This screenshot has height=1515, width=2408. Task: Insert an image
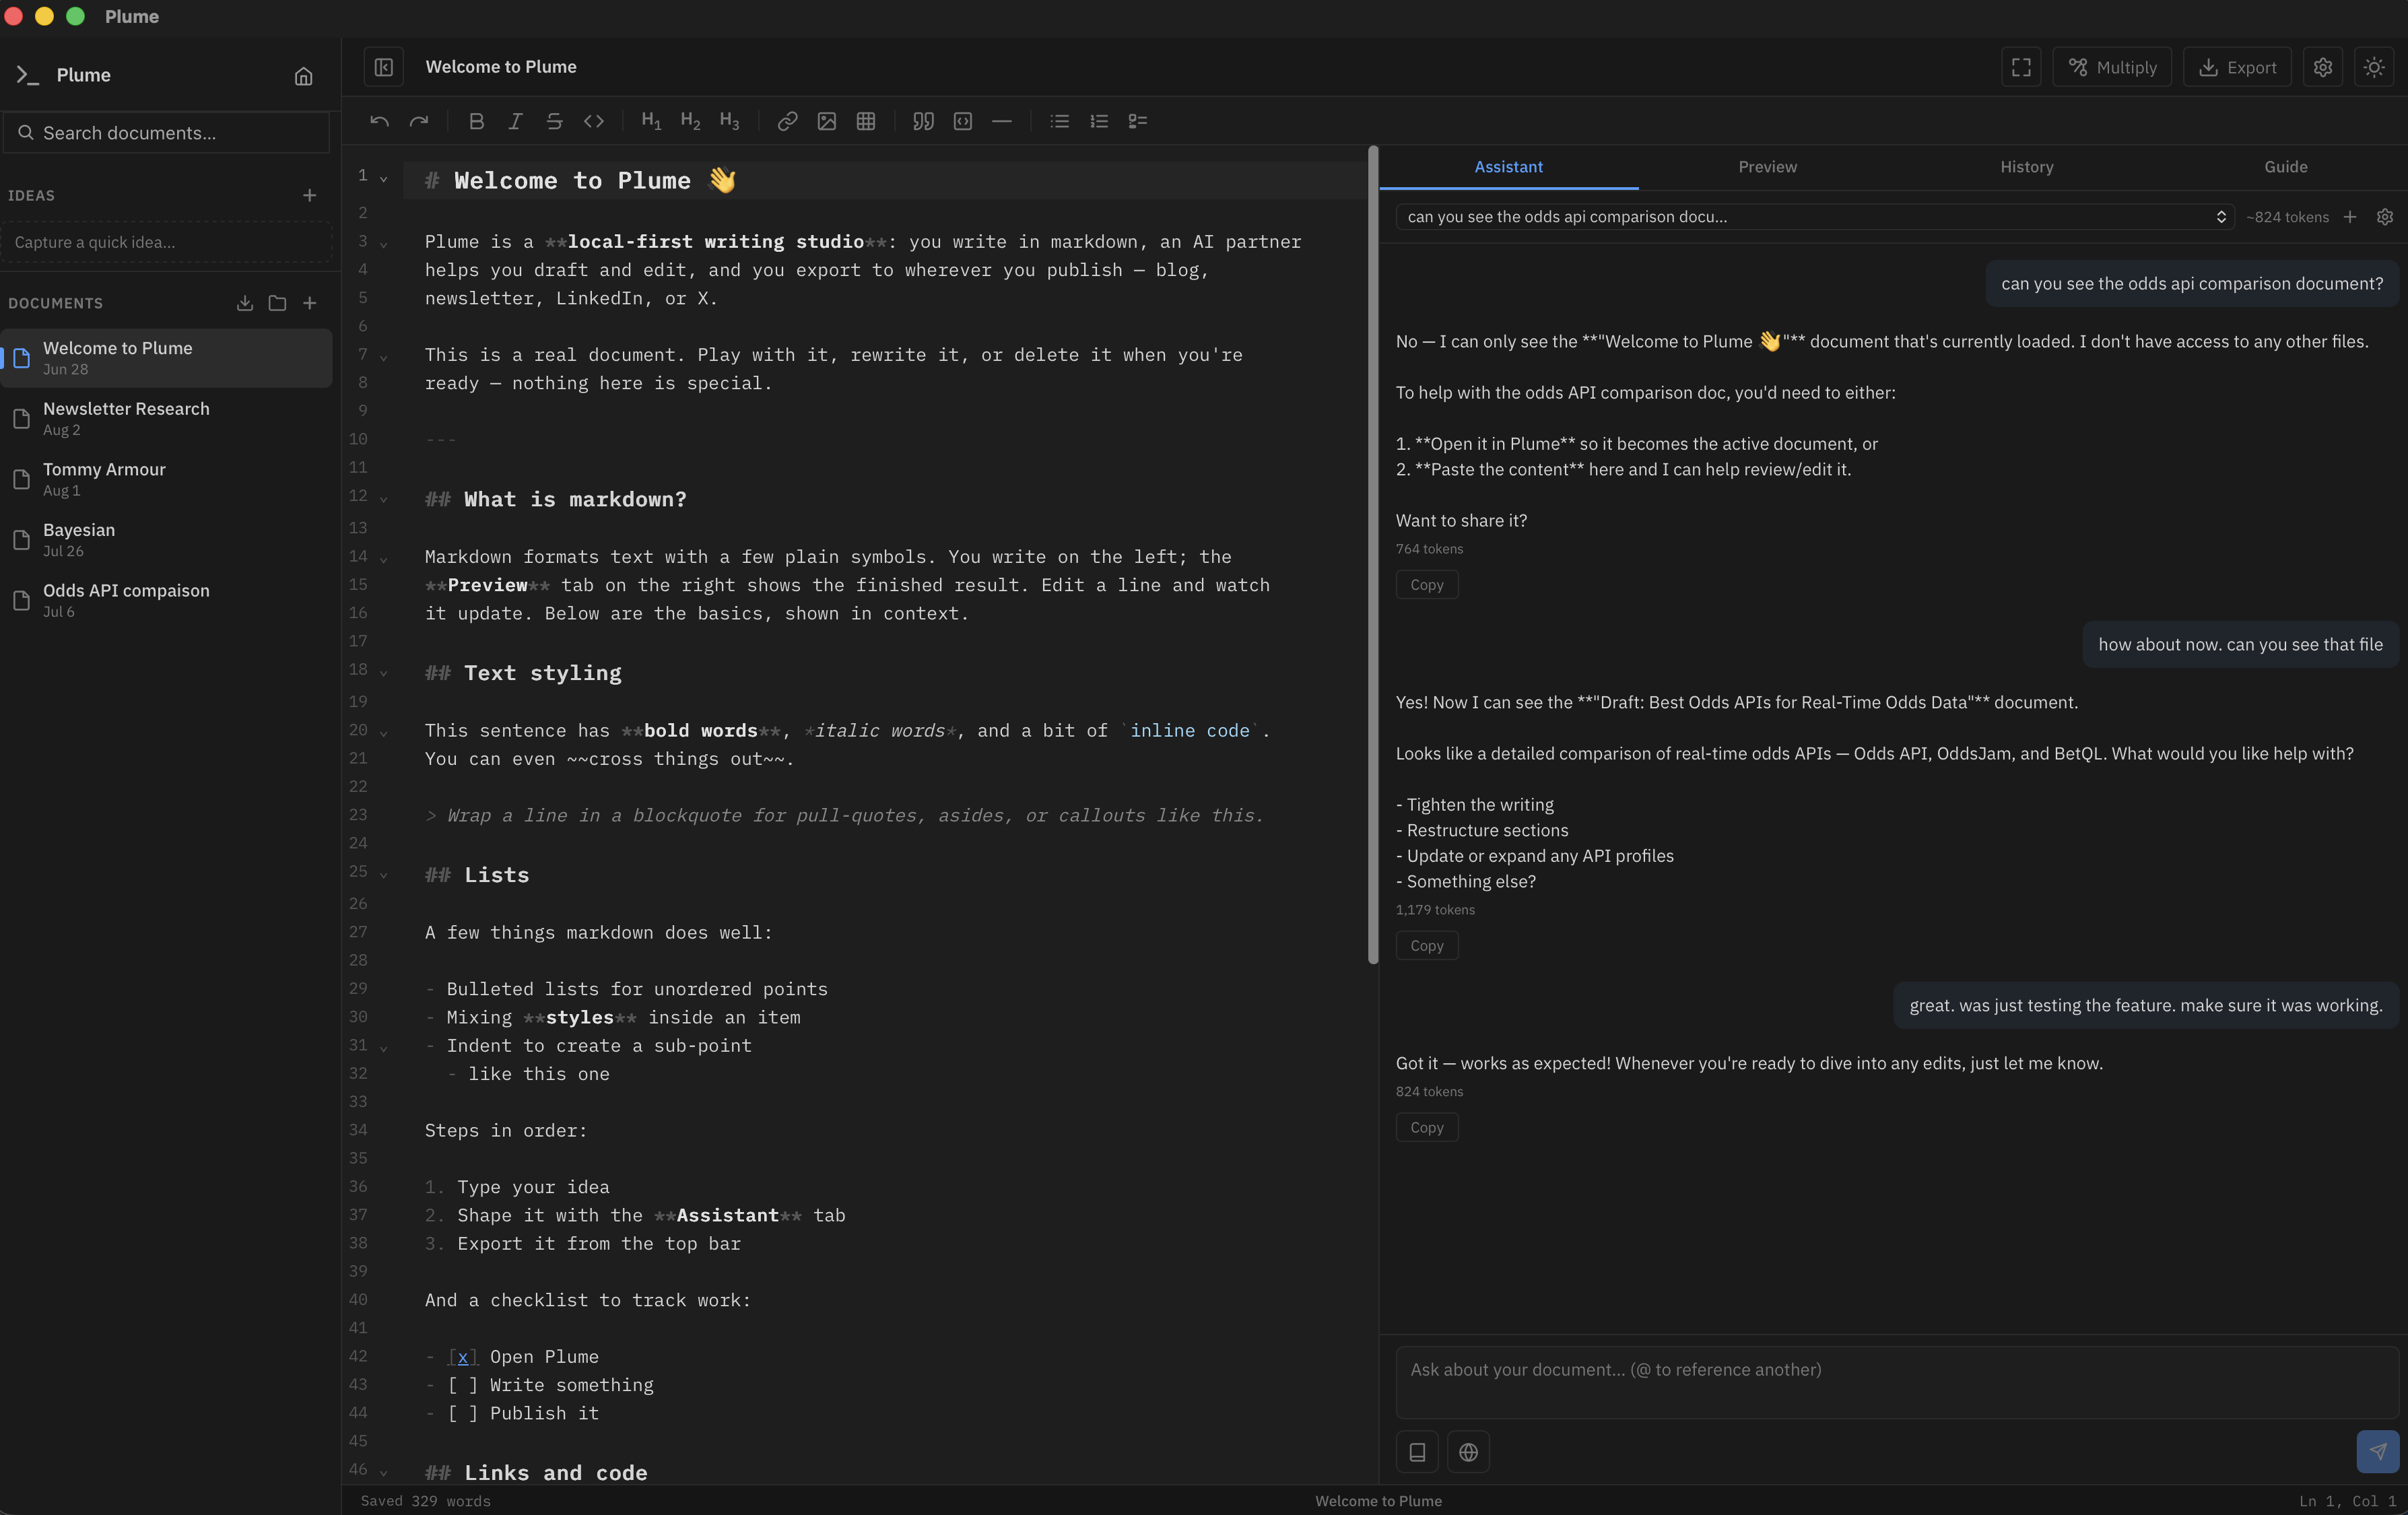pyautogui.click(x=826, y=121)
